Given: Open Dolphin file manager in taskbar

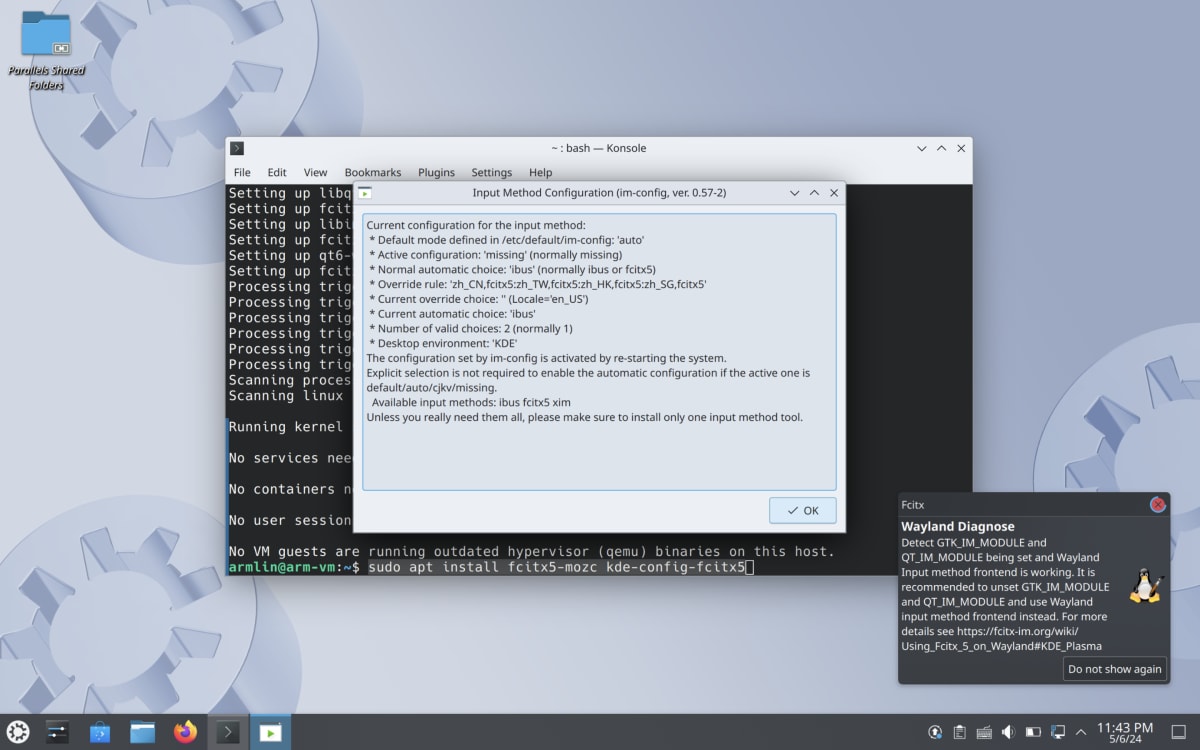Looking at the screenshot, I should point(143,732).
